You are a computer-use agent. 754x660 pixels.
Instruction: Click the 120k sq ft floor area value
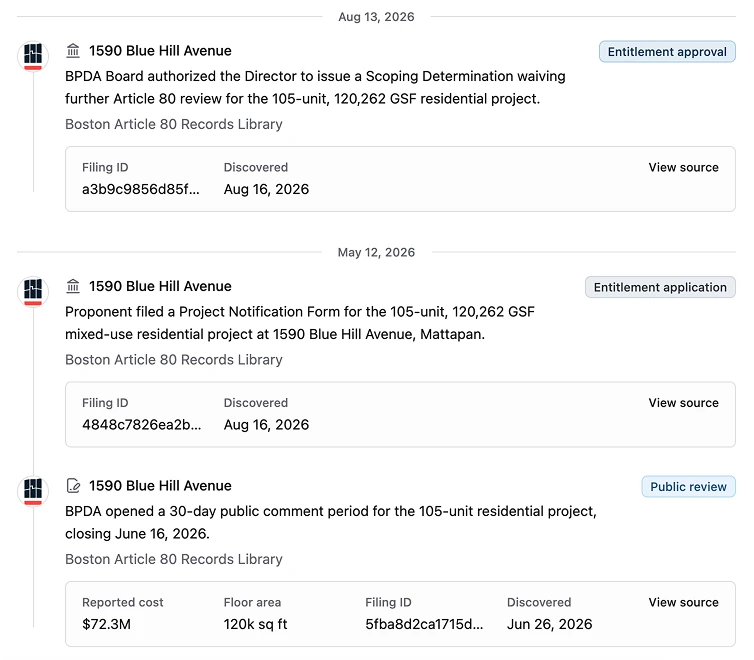(x=255, y=624)
